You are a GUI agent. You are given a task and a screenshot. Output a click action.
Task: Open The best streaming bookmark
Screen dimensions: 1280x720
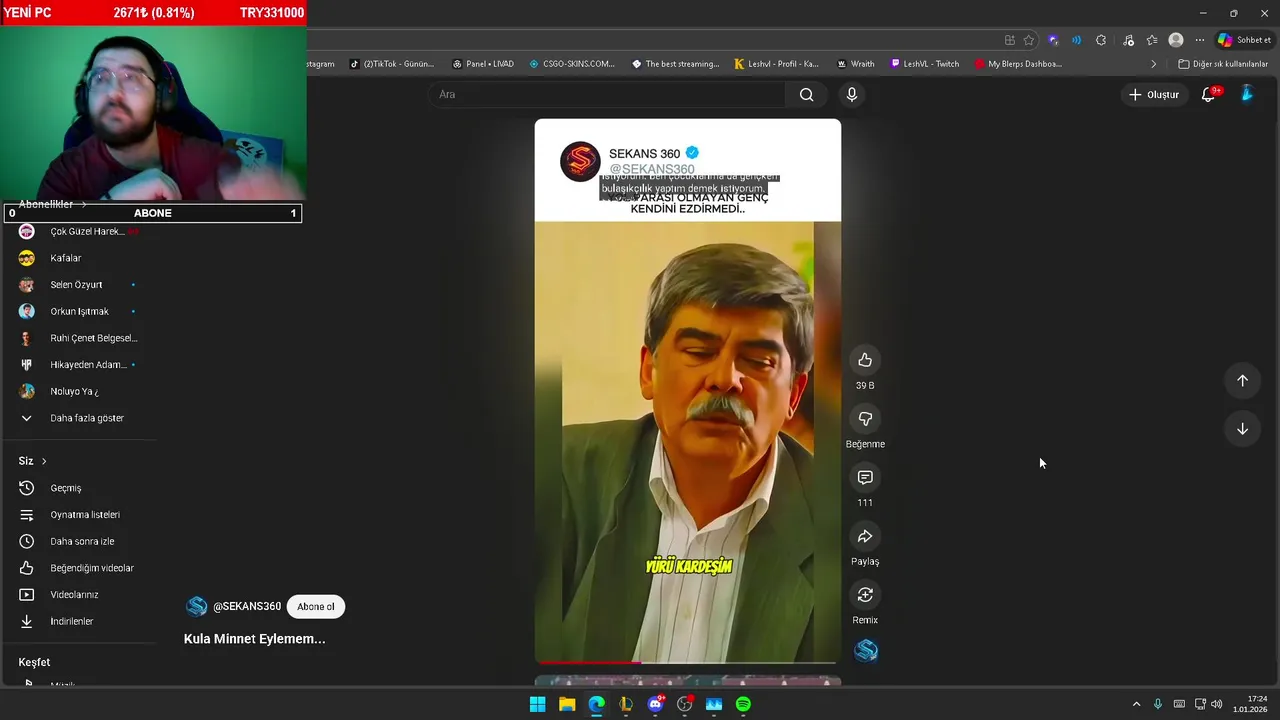pos(675,64)
